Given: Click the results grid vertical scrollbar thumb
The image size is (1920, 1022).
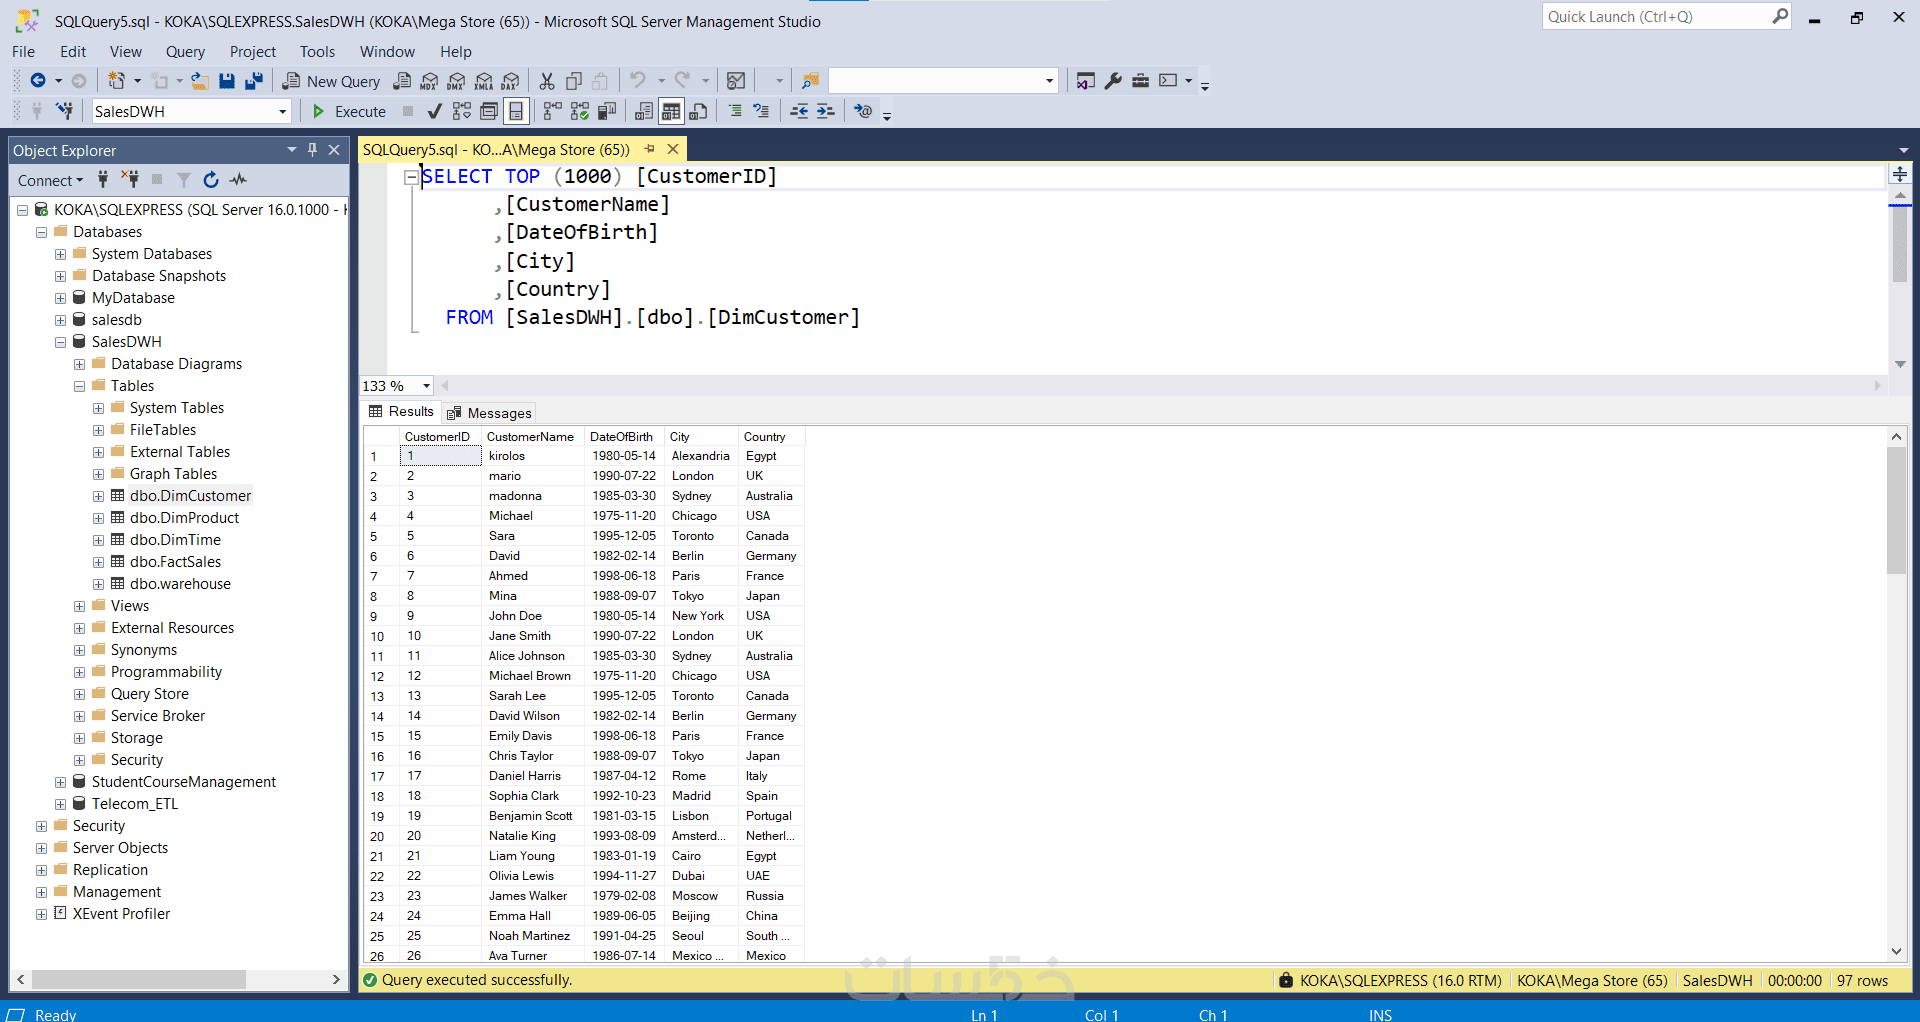Looking at the screenshot, I should [1896, 510].
